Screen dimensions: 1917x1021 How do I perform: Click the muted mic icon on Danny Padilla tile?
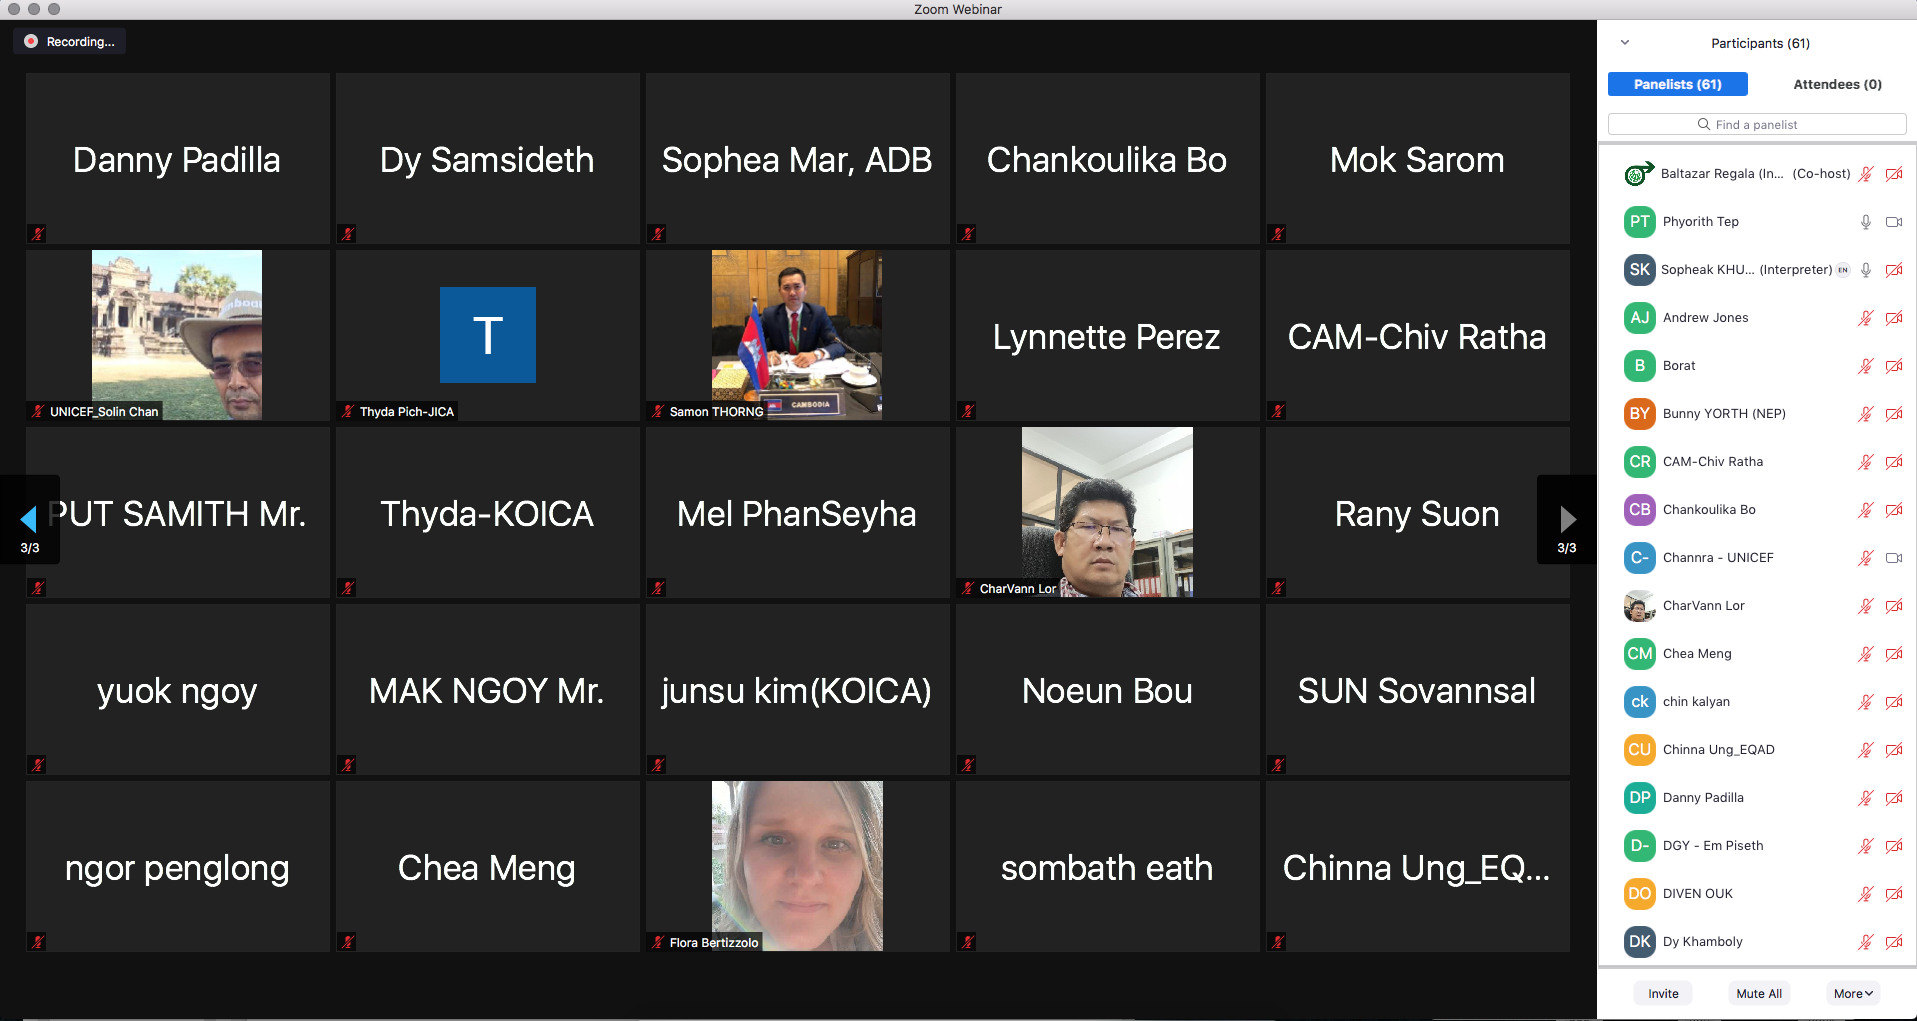click(x=38, y=234)
